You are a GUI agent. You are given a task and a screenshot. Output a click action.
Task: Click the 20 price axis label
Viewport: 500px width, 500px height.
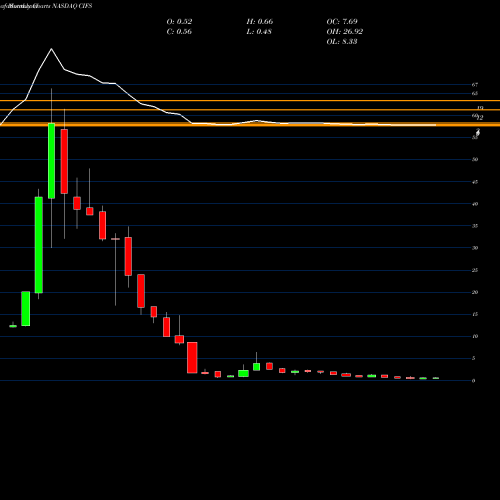pyautogui.click(x=475, y=292)
